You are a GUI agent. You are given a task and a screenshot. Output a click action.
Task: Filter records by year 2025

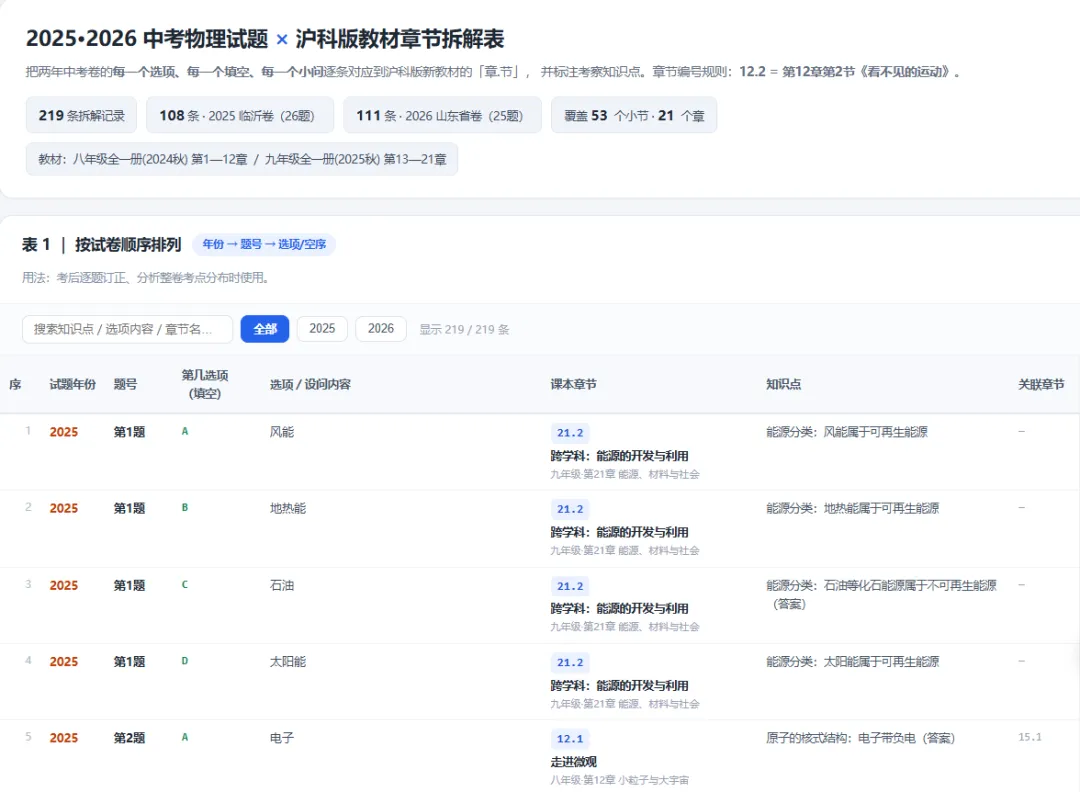[x=322, y=329]
